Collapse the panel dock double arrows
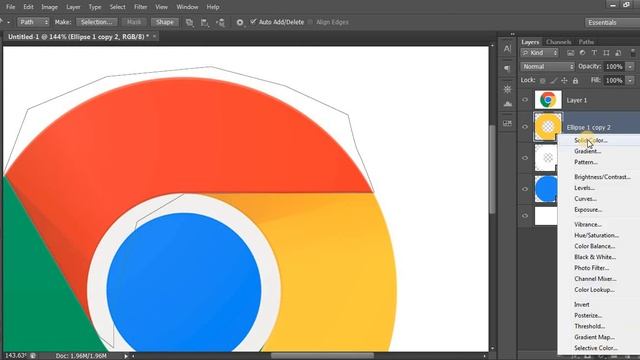This screenshot has height=360, width=640. pos(512,34)
